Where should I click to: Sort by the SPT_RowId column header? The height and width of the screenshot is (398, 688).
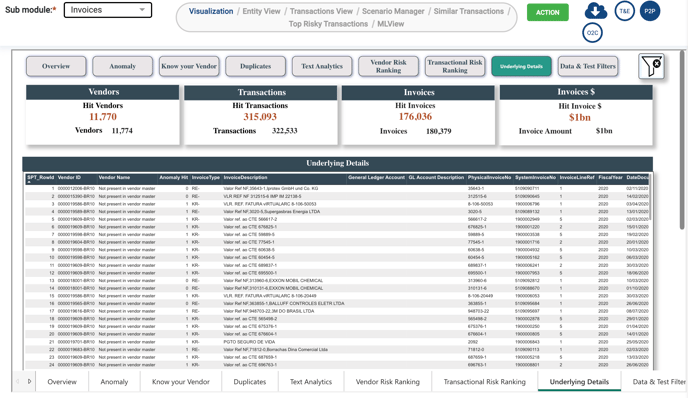(40, 178)
